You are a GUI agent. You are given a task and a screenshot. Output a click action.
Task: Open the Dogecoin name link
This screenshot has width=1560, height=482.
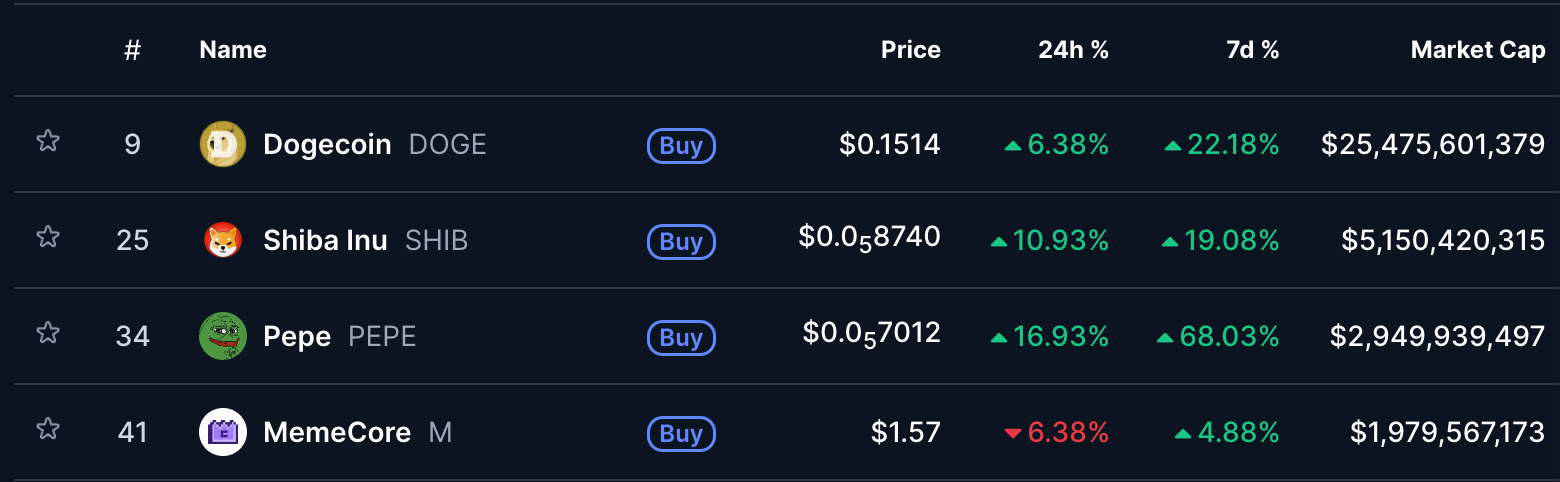pos(327,145)
